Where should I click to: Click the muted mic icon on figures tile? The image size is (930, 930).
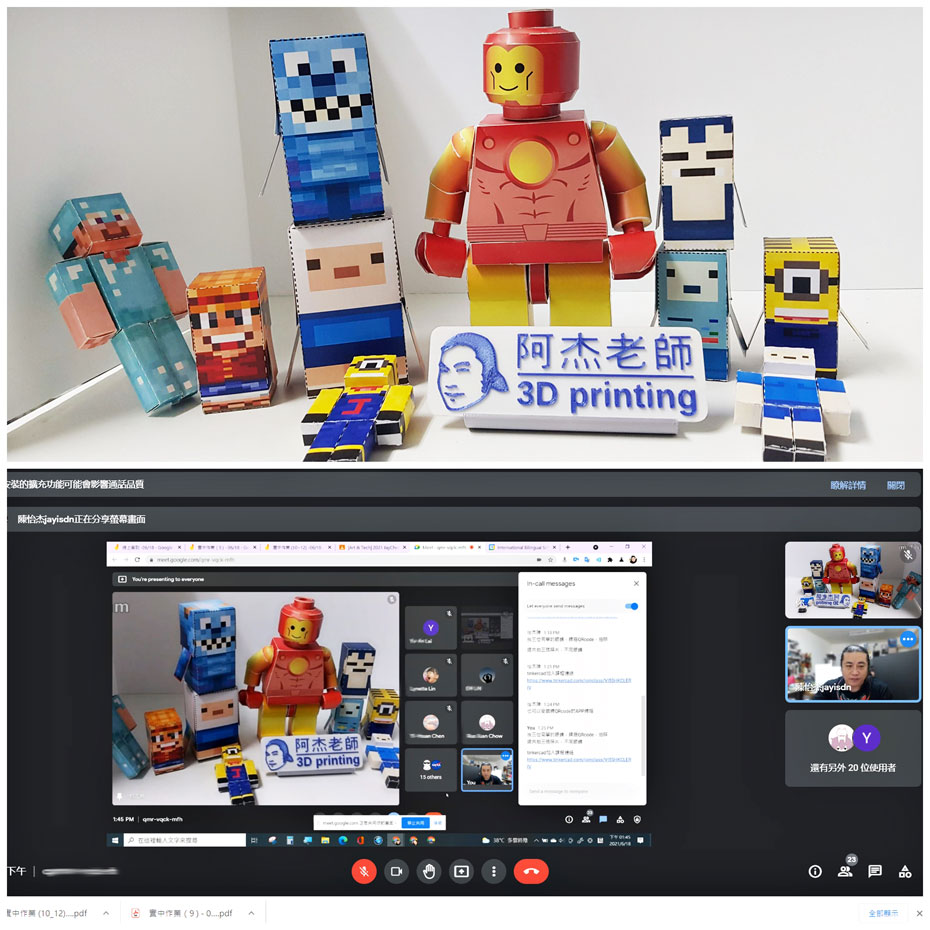tap(907, 555)
